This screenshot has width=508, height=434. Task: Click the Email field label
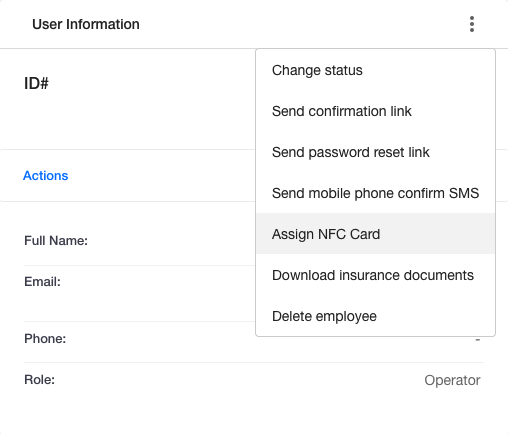[x=42, y=282]
